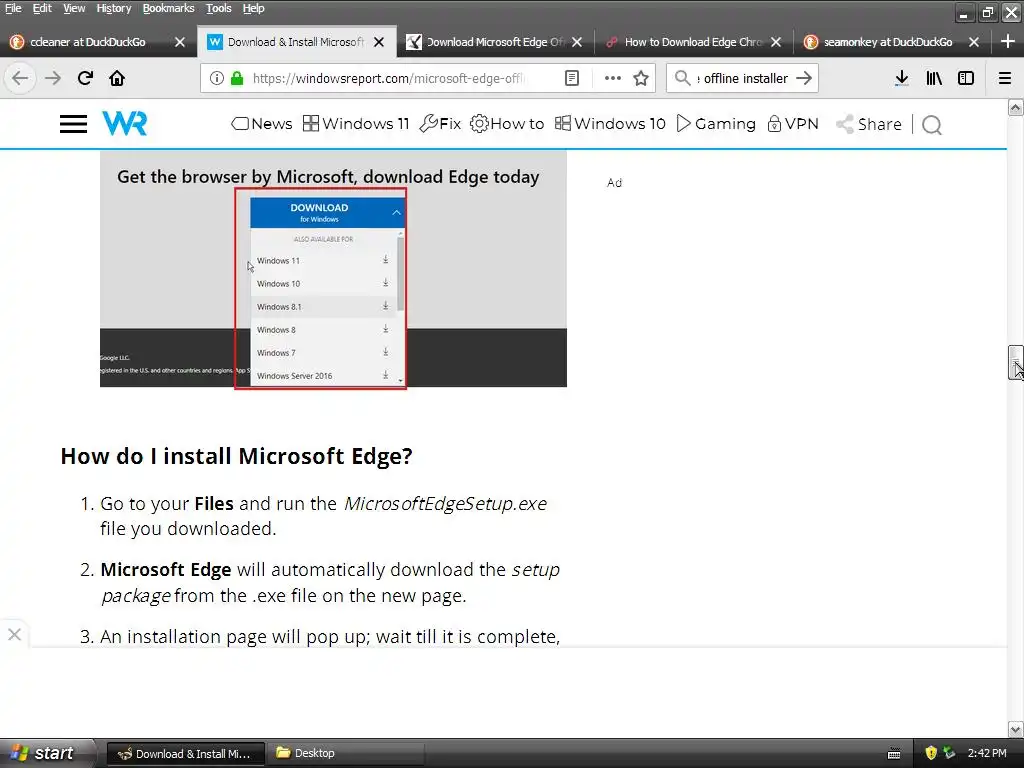Screen dimensions: 1024x768
Task: Click the offline installer search field
Action: coord(743,78)
